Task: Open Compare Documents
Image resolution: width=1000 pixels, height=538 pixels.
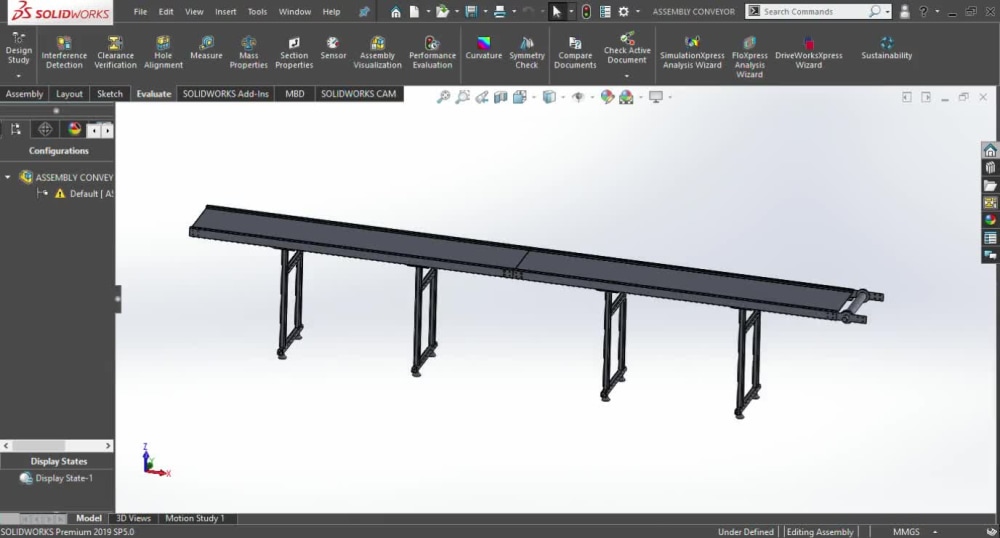Action: click(575, 52)
